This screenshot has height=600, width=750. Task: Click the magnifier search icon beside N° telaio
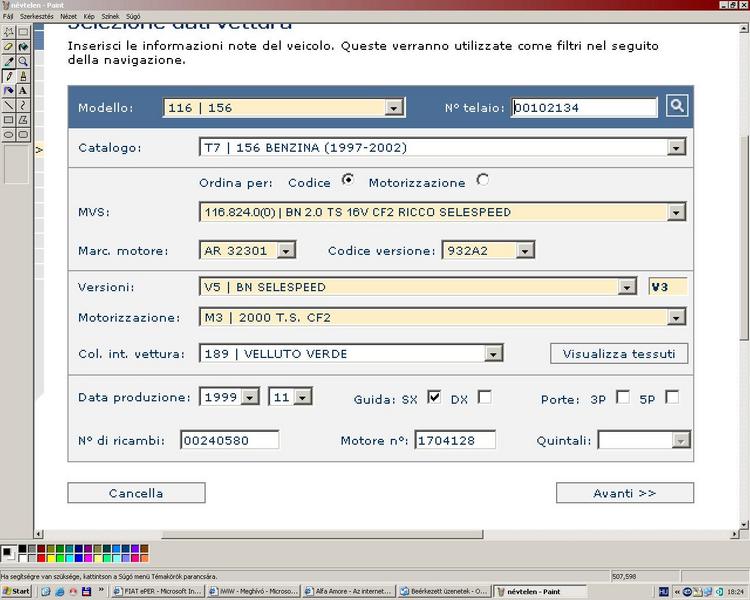click(677, 105)
